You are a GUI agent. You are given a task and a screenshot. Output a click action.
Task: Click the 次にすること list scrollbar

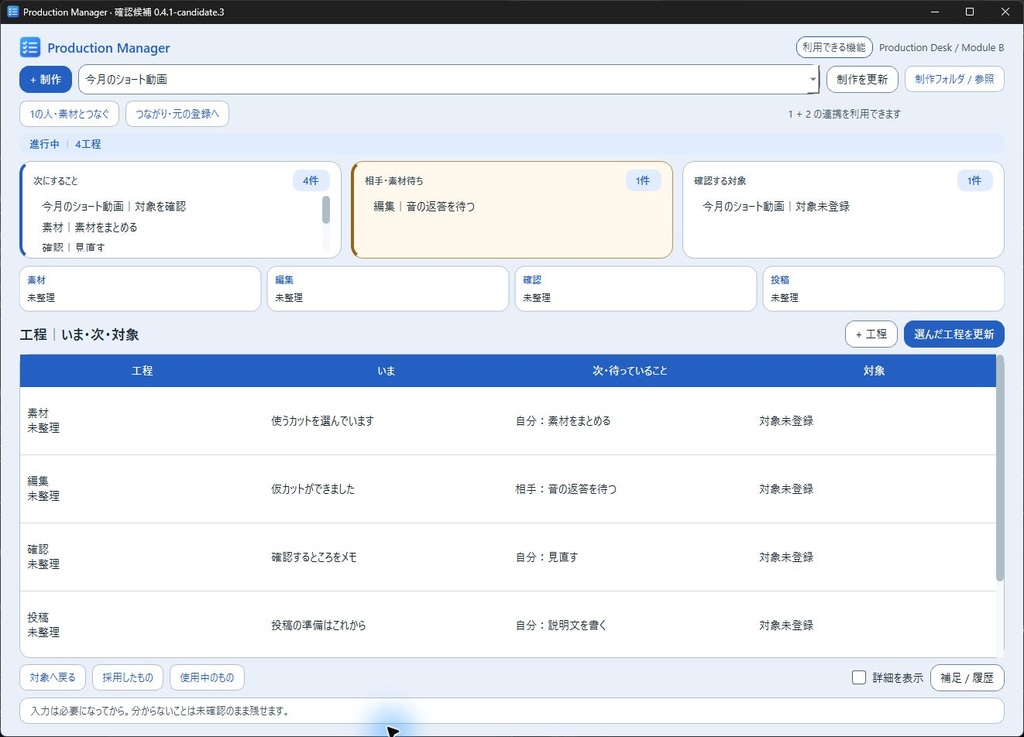click(x=326, y=210)
